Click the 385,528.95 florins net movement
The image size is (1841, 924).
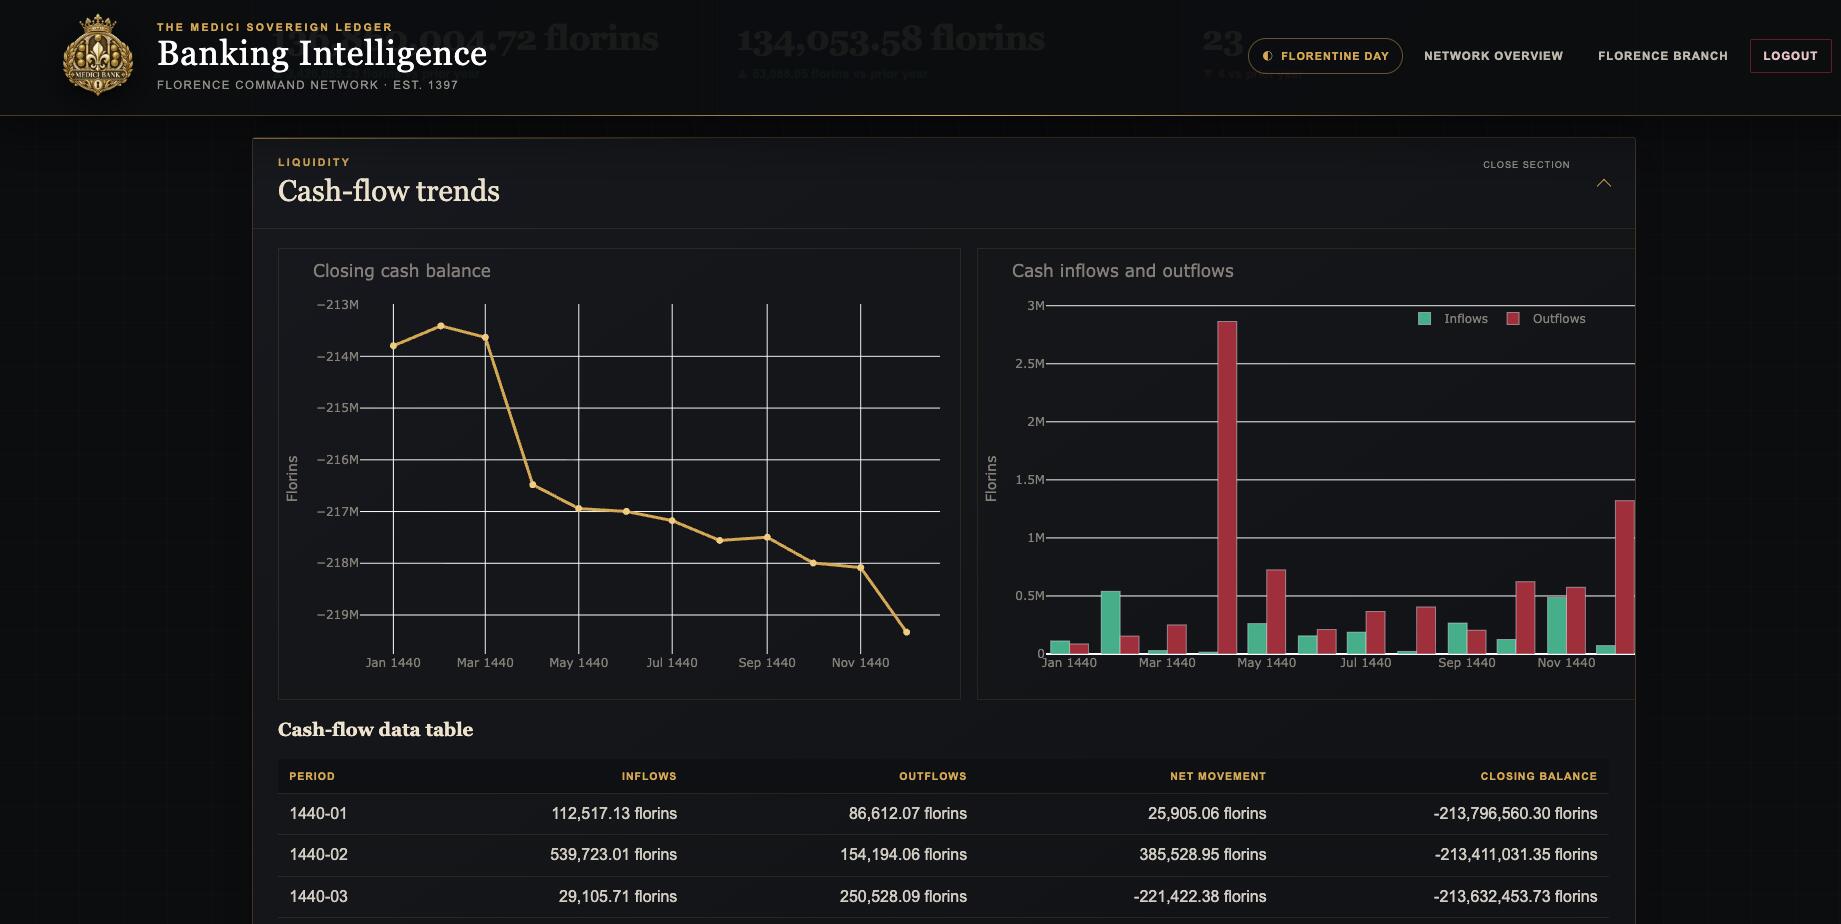click(1203, 855)
